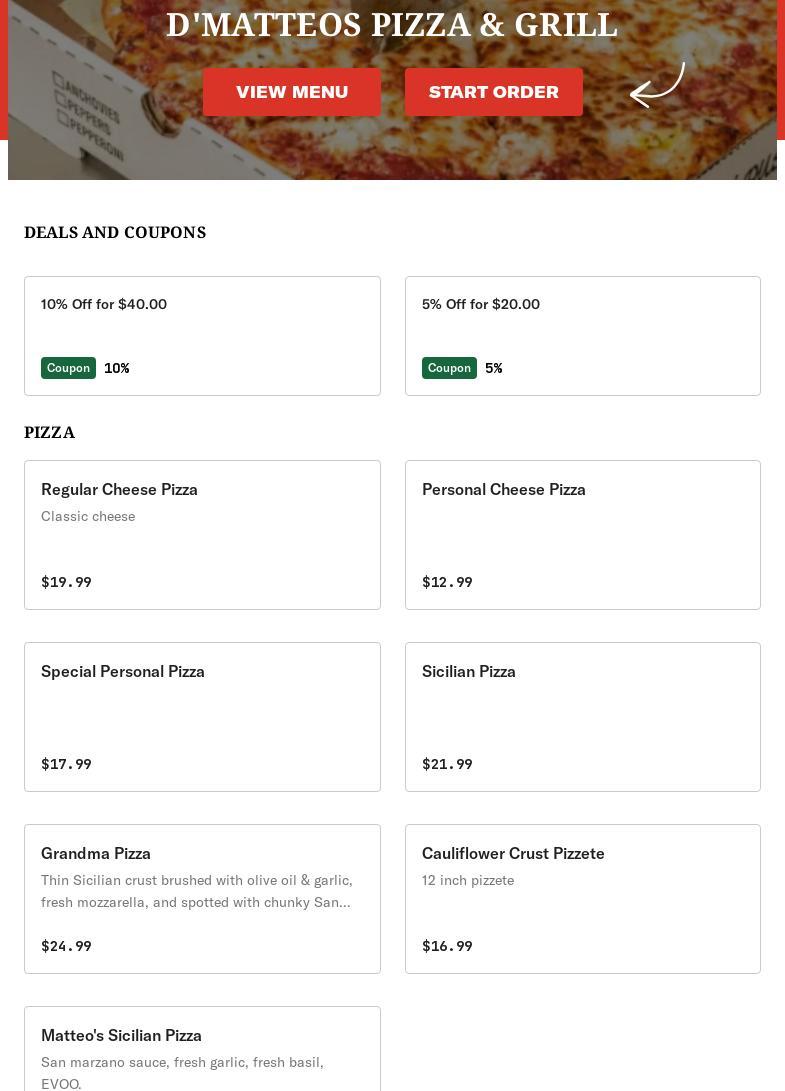Click the green Coupon badge for 5%
The height and width of the screenshot is (1091, 785).
coord(449,368)
